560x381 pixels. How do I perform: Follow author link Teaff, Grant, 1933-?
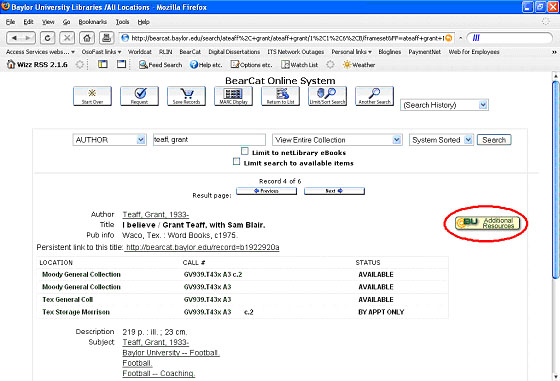pos(156,215)
